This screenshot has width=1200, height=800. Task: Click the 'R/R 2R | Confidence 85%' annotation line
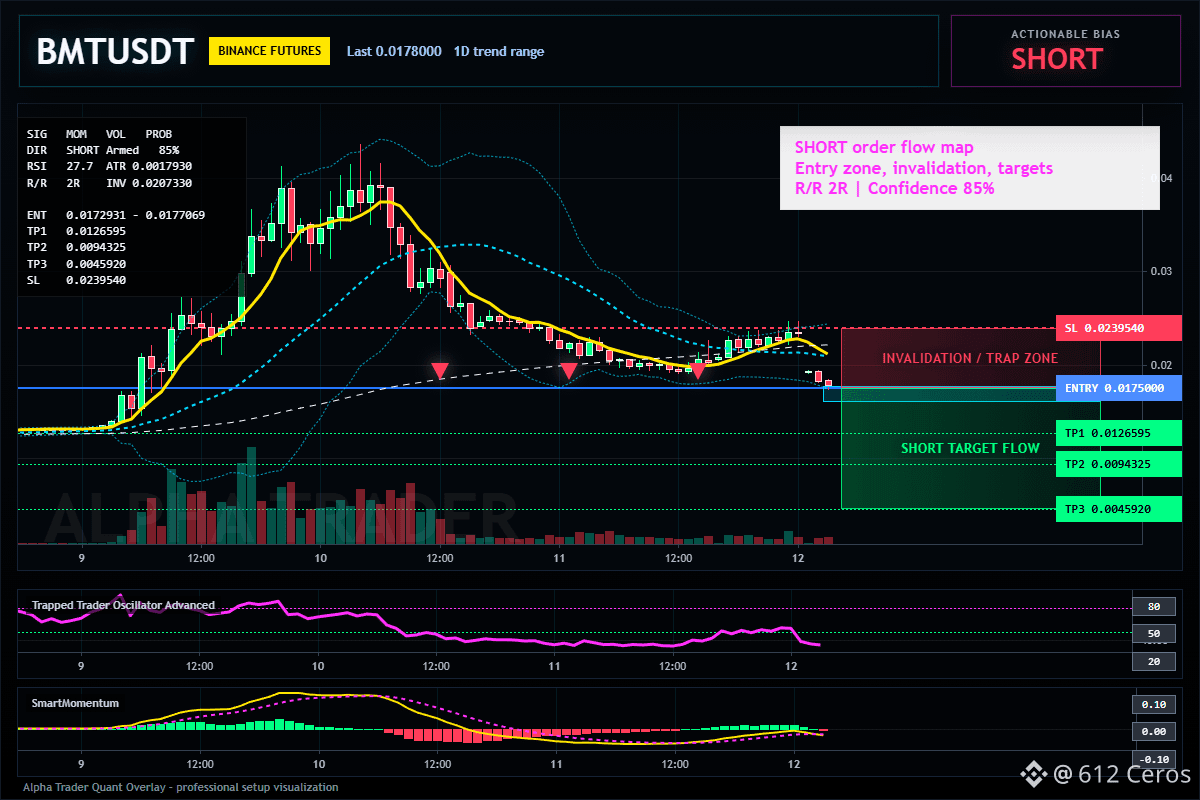(x=895, y=188)
